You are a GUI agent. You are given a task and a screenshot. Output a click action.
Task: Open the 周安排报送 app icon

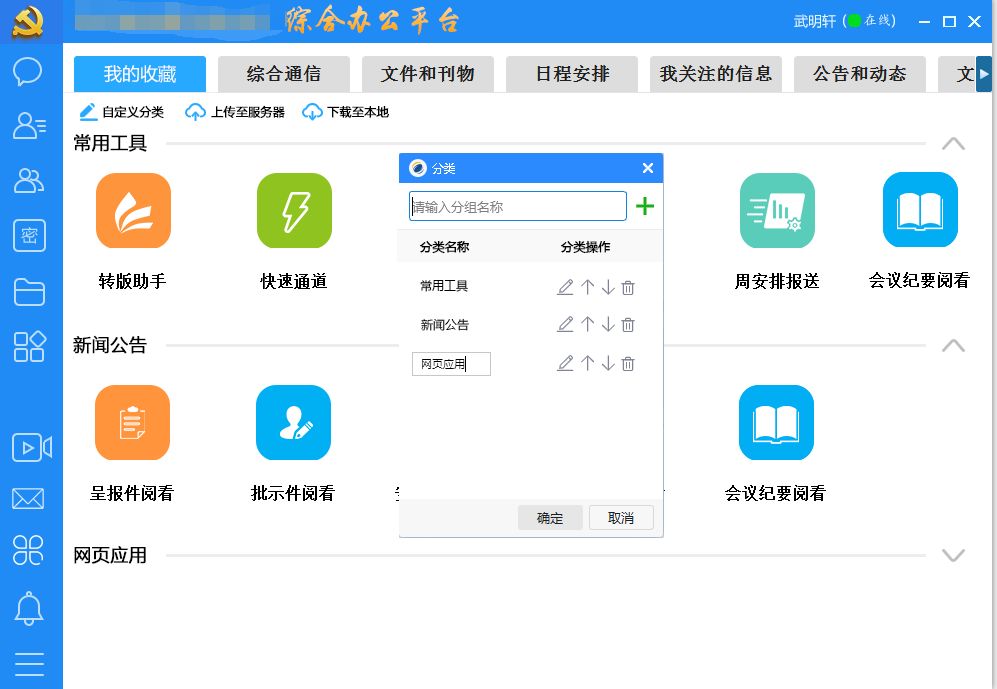[x=777, y=211]
